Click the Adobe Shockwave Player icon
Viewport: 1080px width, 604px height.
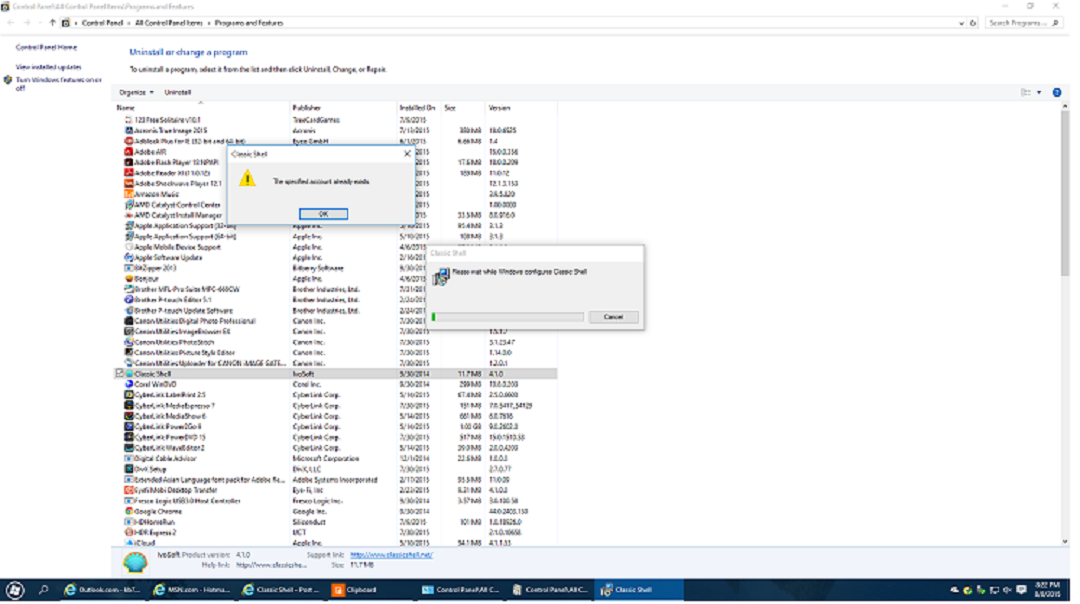pyautogui.click(x=128, y=185)
